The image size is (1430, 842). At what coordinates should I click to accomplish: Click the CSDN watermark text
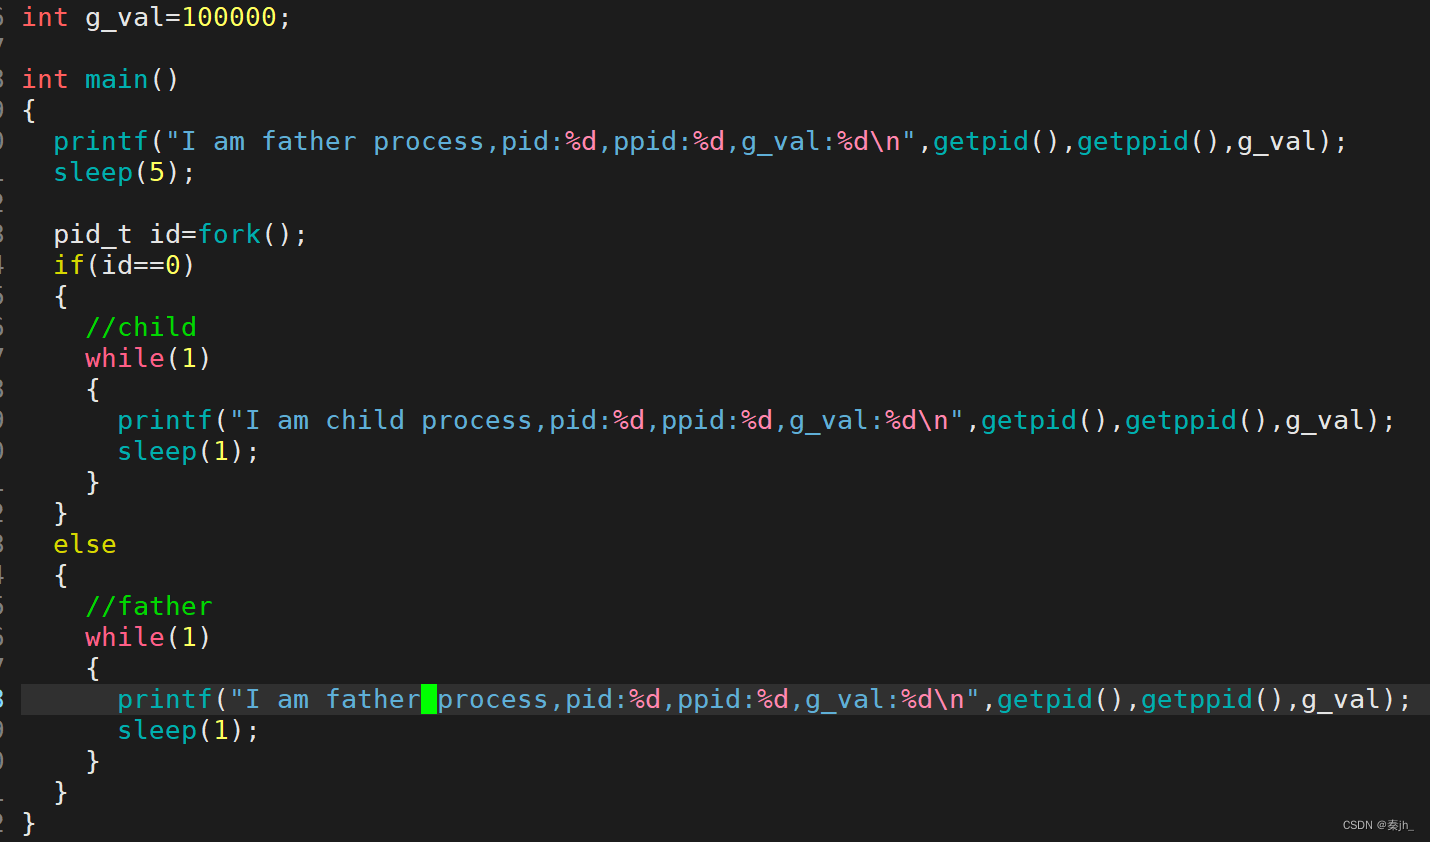click(x=1378, y=825)
